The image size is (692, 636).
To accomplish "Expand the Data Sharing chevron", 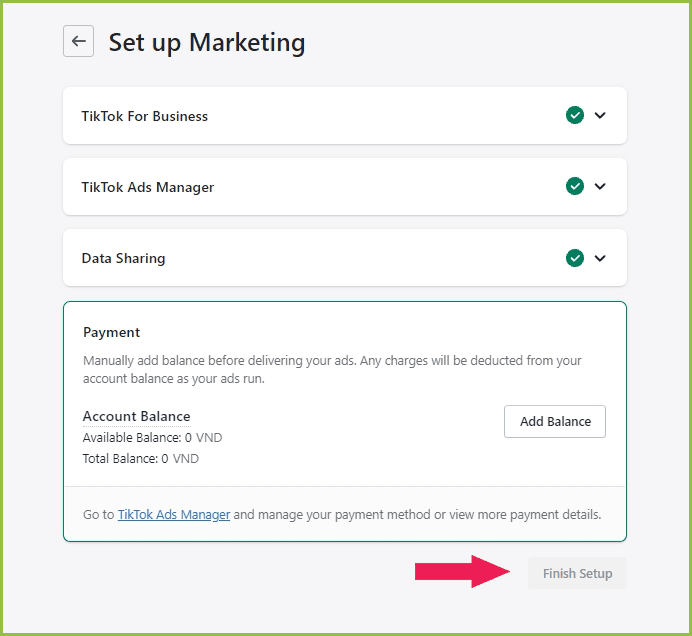I will (x=600, y=258).
